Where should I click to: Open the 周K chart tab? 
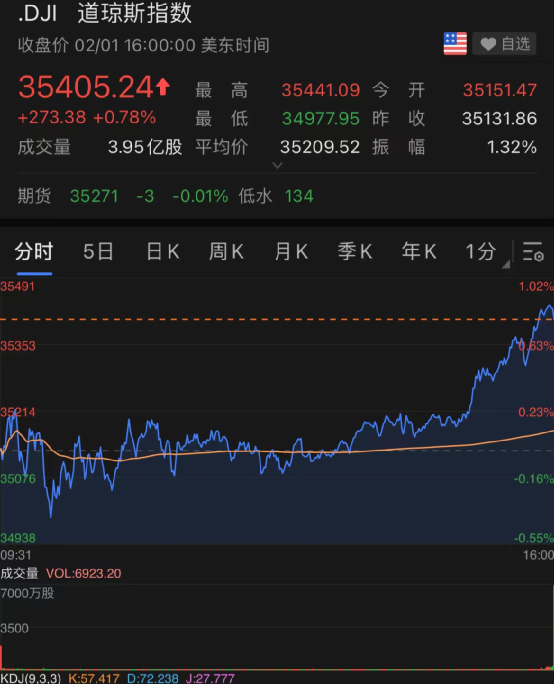226,252
